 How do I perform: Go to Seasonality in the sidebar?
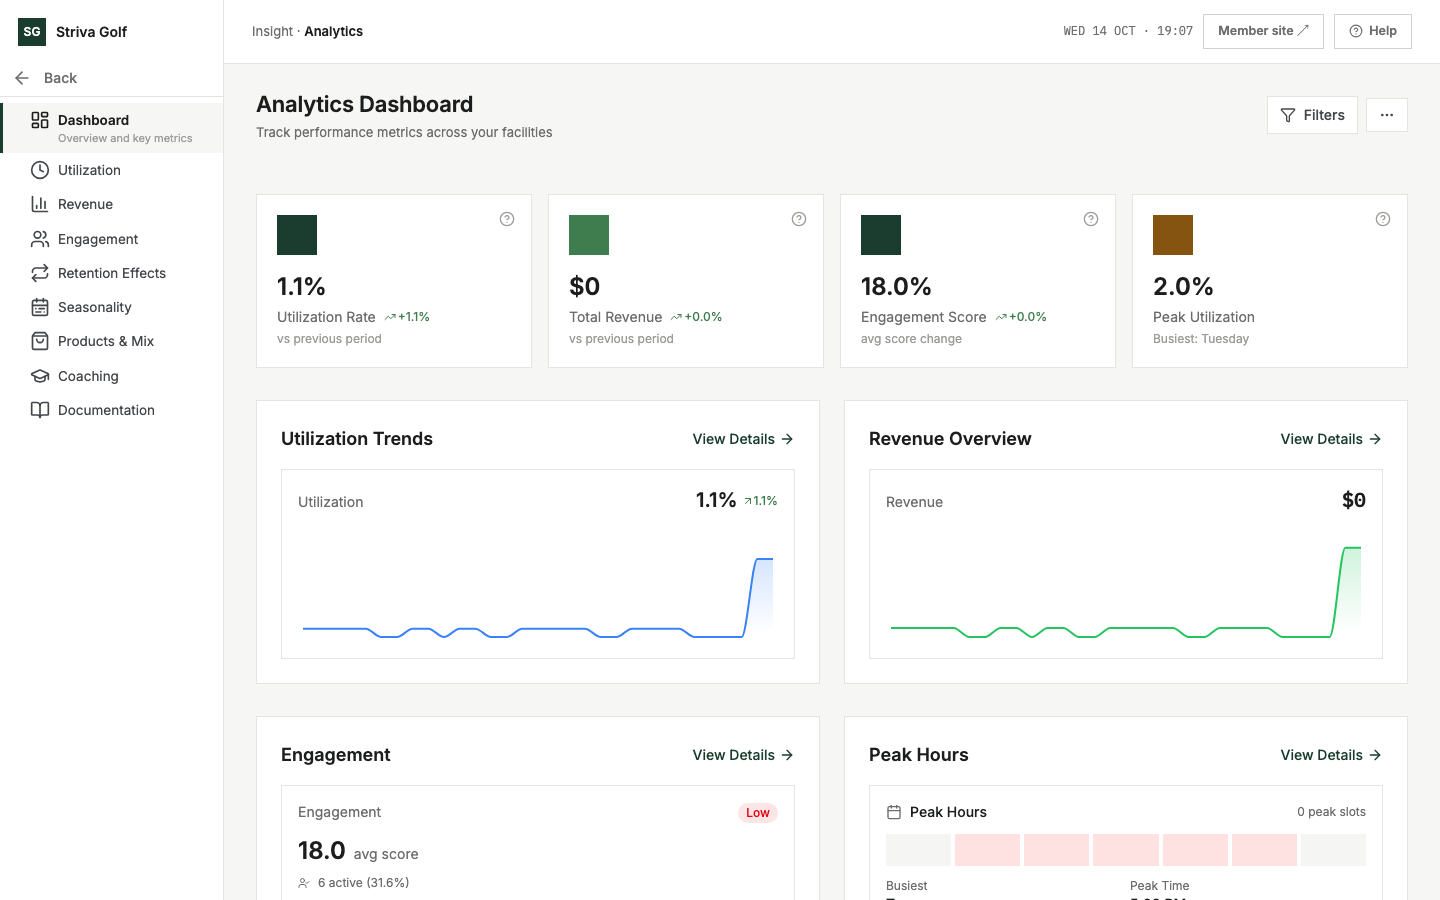pos(112,307)
